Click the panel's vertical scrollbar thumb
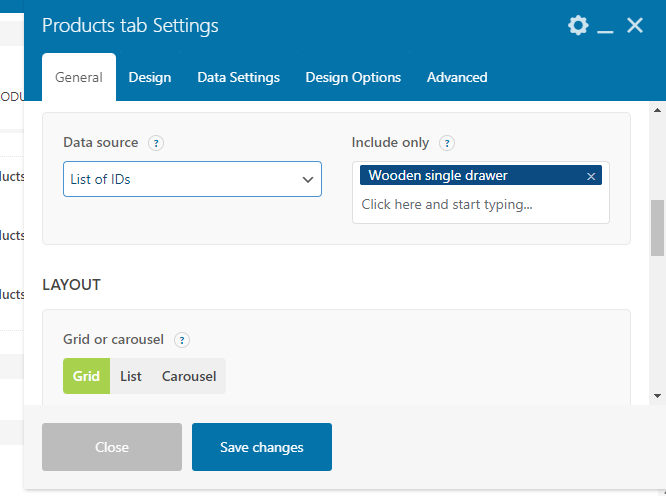This screenshot has width=666, height=496. [657, 228]
